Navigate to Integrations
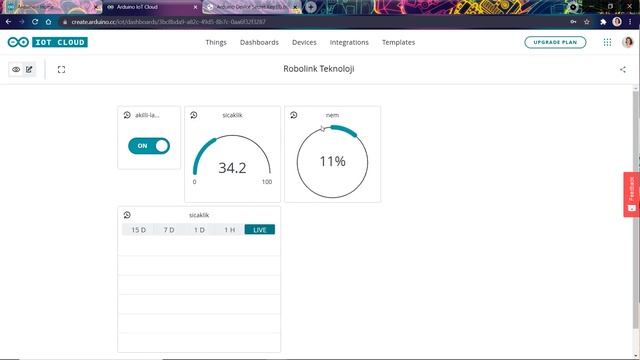The width and height of the screenshot is (640, 360). click(349, 42)
